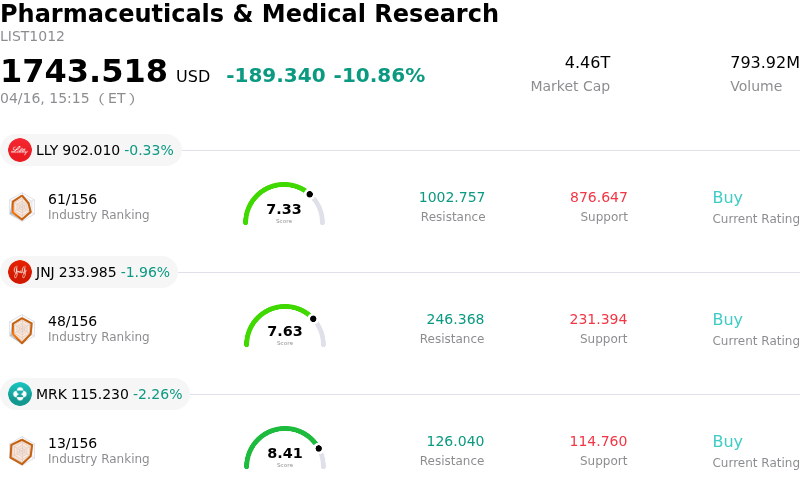This screenshot has width=800, height=488.
Task: Open the LLY 902.010 ticker chip
Action: (91, 150)
